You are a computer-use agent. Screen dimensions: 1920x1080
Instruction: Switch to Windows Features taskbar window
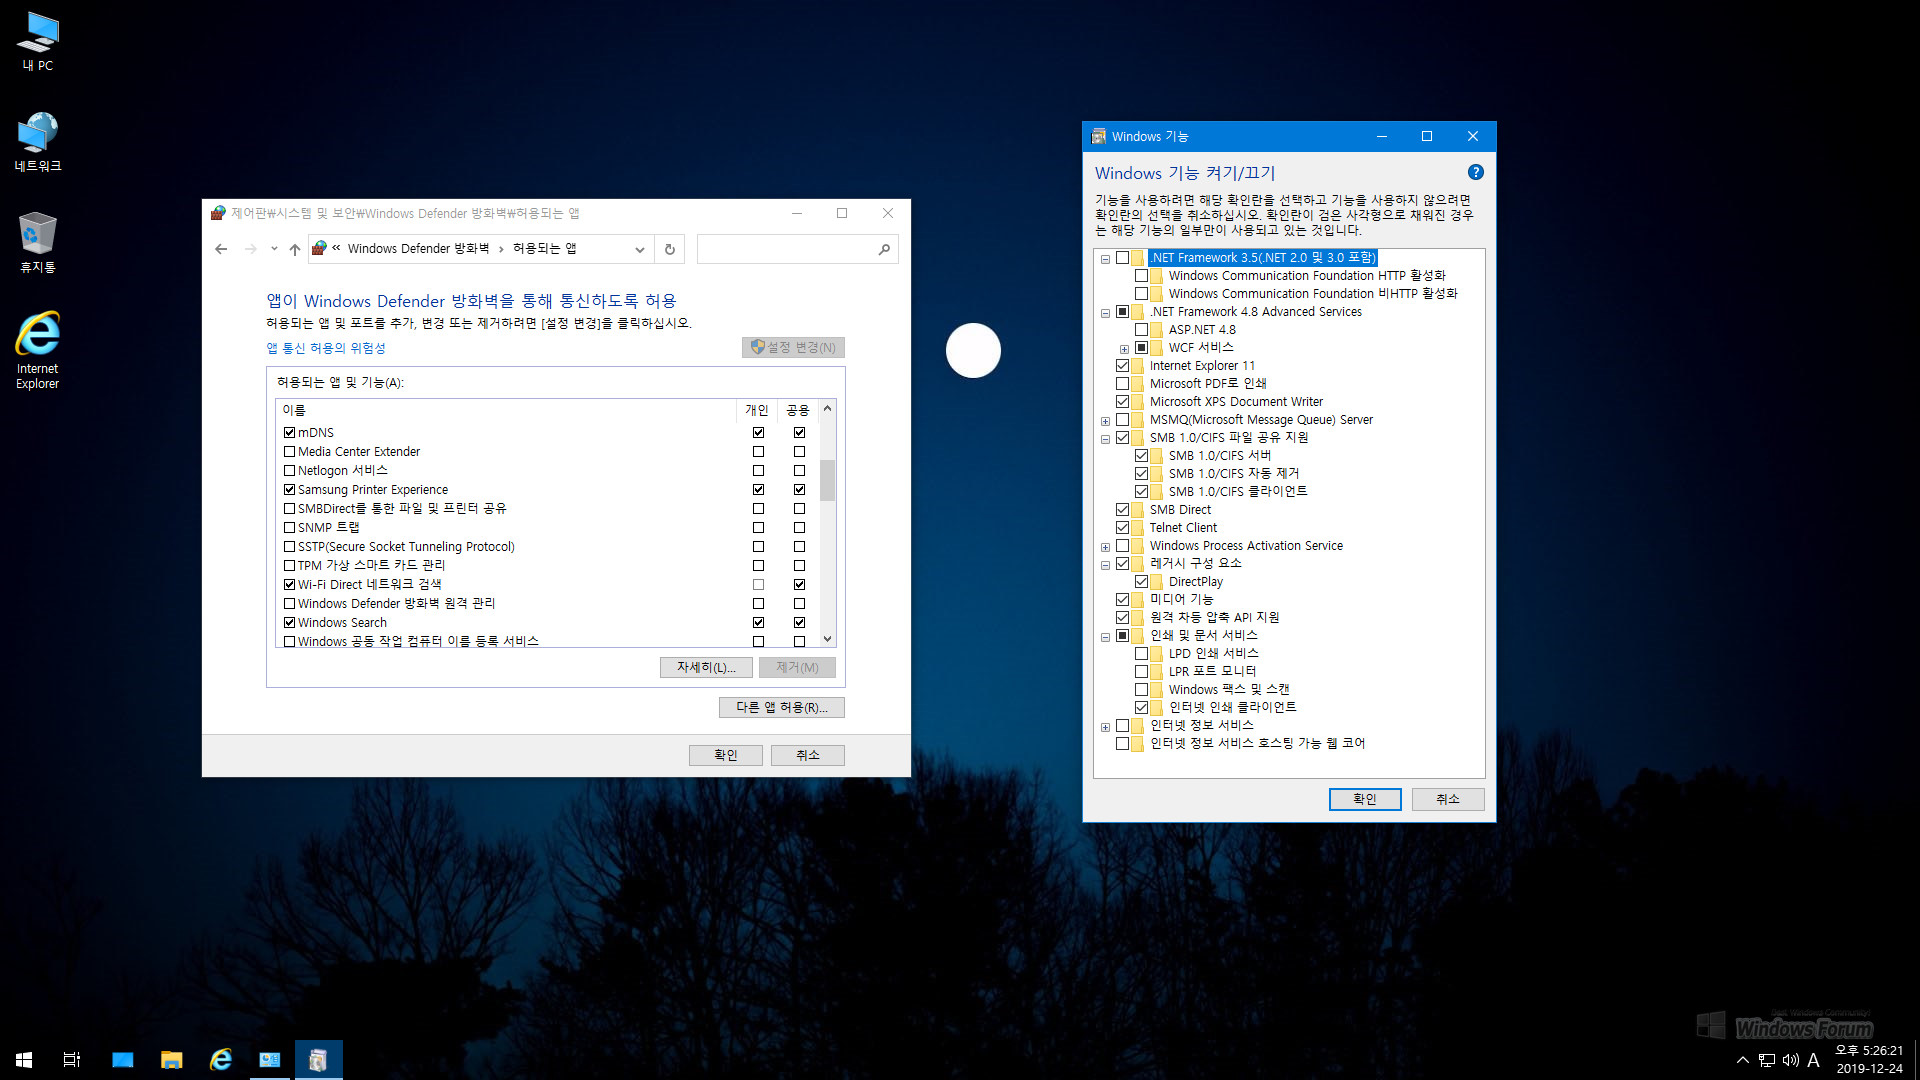[x=318, y=1059]
